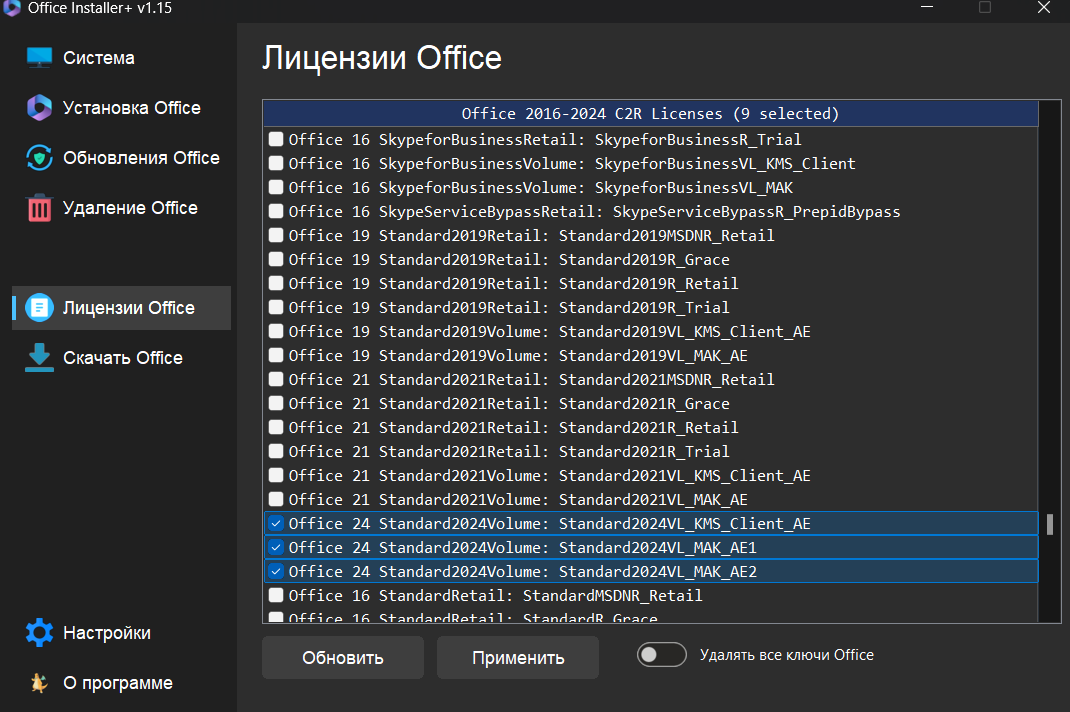Enable the Удалять все ключи Office switch

pyautogui.click(x=661, y=655)
